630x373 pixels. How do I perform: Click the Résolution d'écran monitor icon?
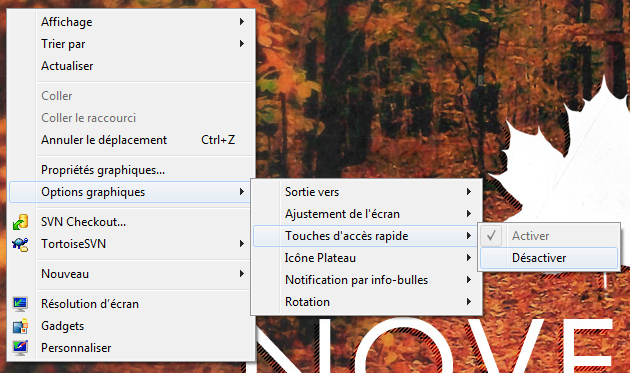click(x=20, y=304)
